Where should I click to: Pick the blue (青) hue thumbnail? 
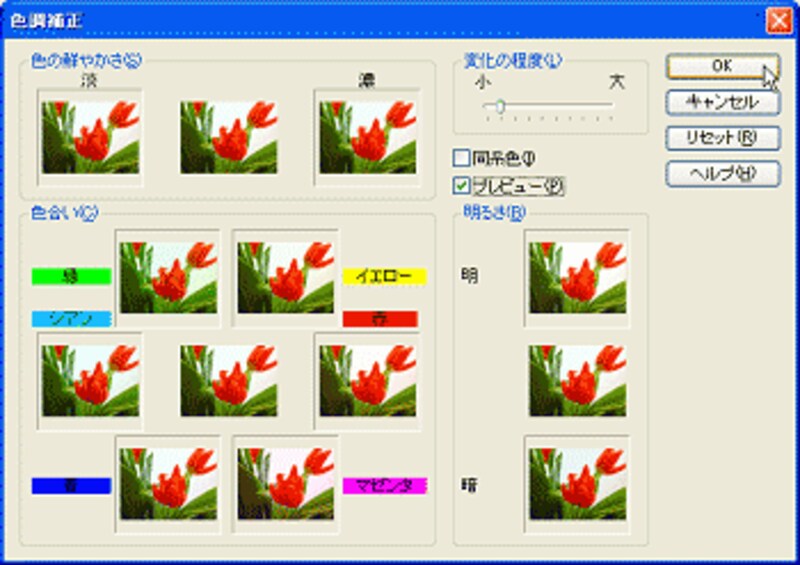[x=167, y=483]
